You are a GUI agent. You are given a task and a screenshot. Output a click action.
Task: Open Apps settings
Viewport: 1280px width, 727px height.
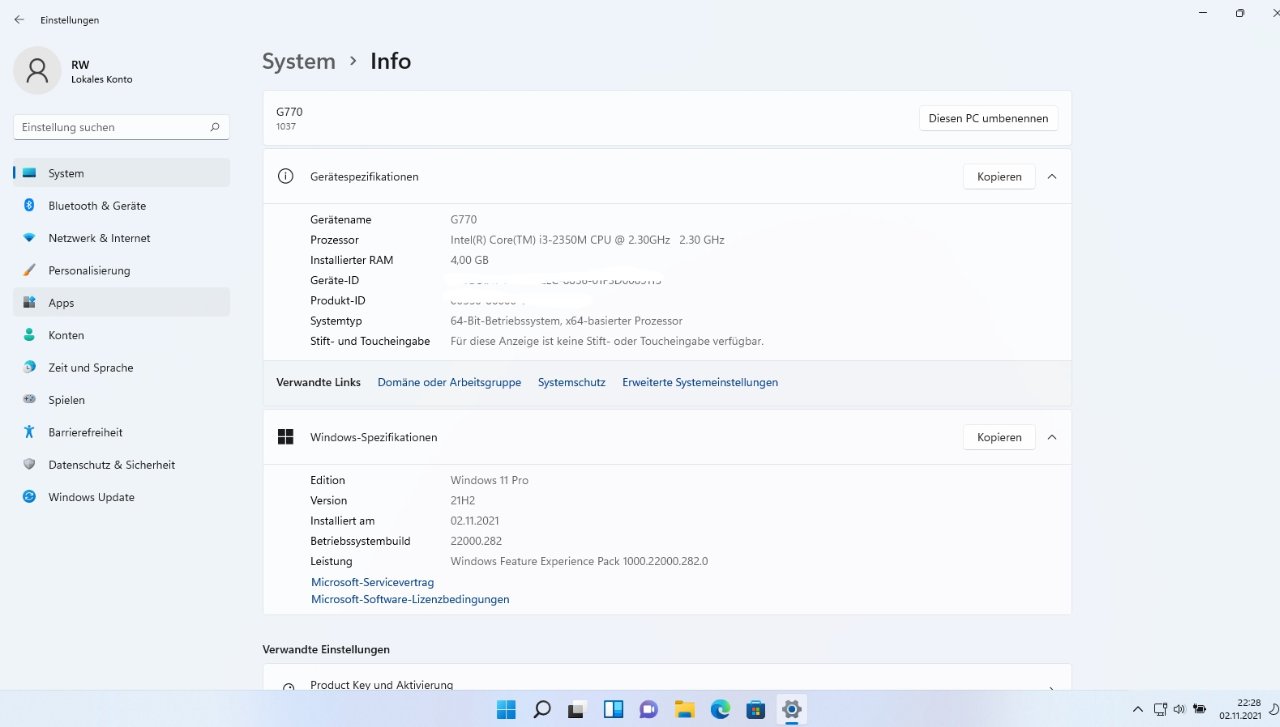[121, 302]
